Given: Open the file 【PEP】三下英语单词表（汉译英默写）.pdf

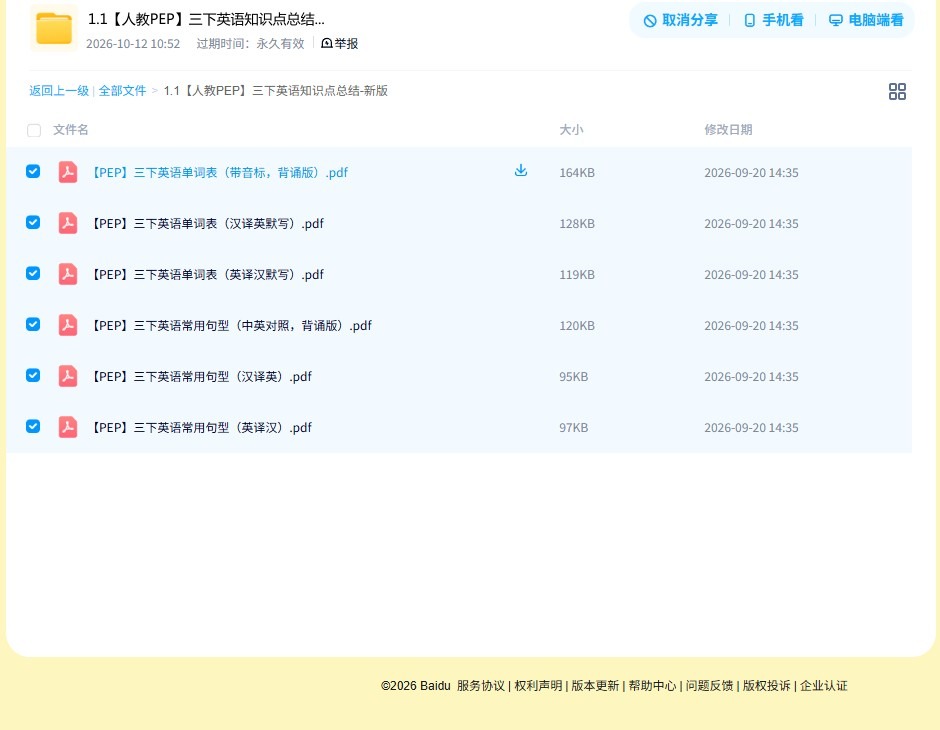Looking at the screenshot, I should pyautogui.click(x=207, y=224).
